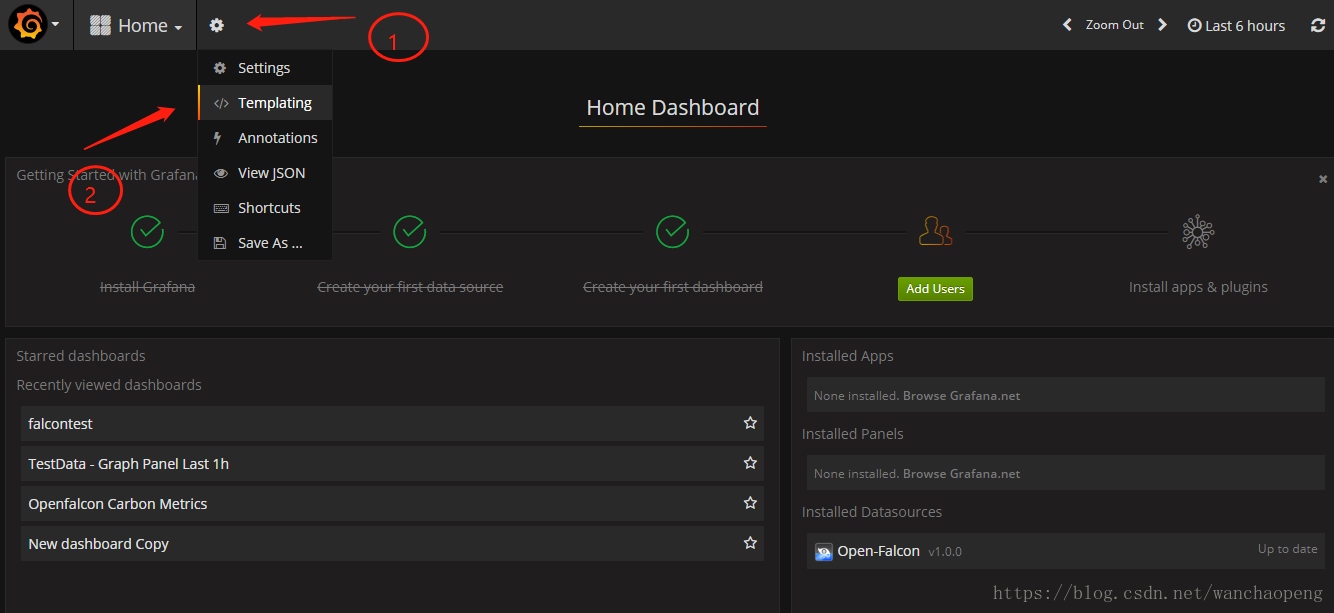Screen dimensions: 1334x613
Task: Click the Install Grafana step text
Action: click(147, 287)
